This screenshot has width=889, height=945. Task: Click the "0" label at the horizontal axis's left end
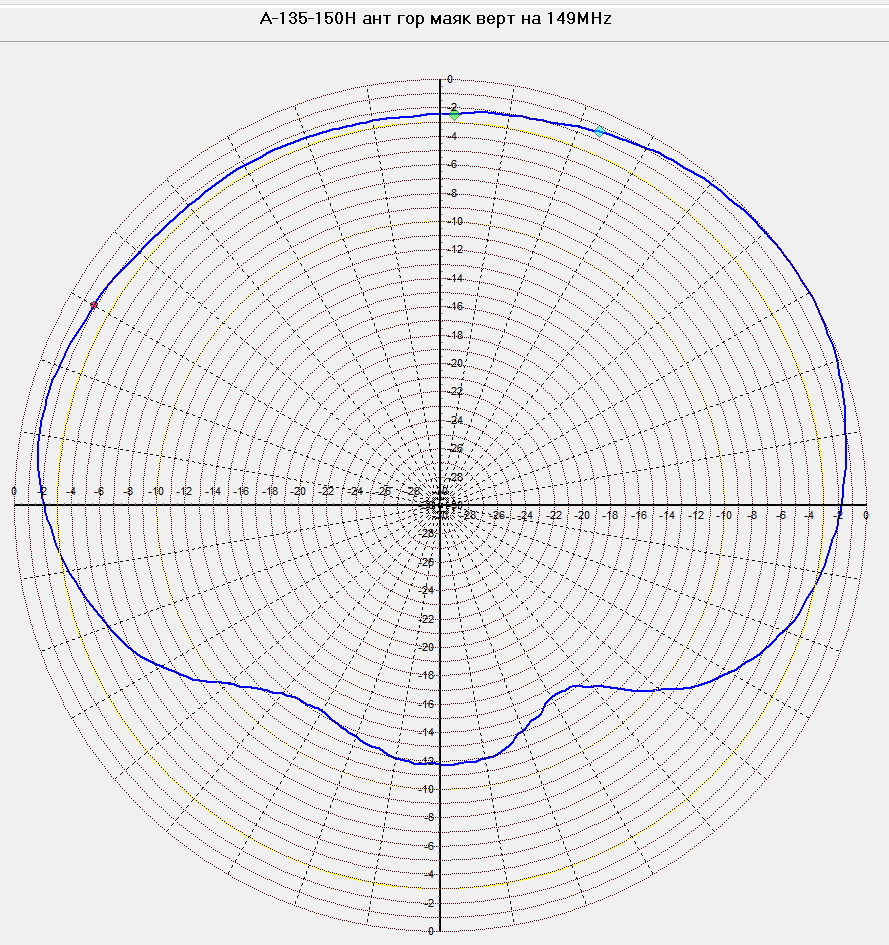click(x=14, y=491)
